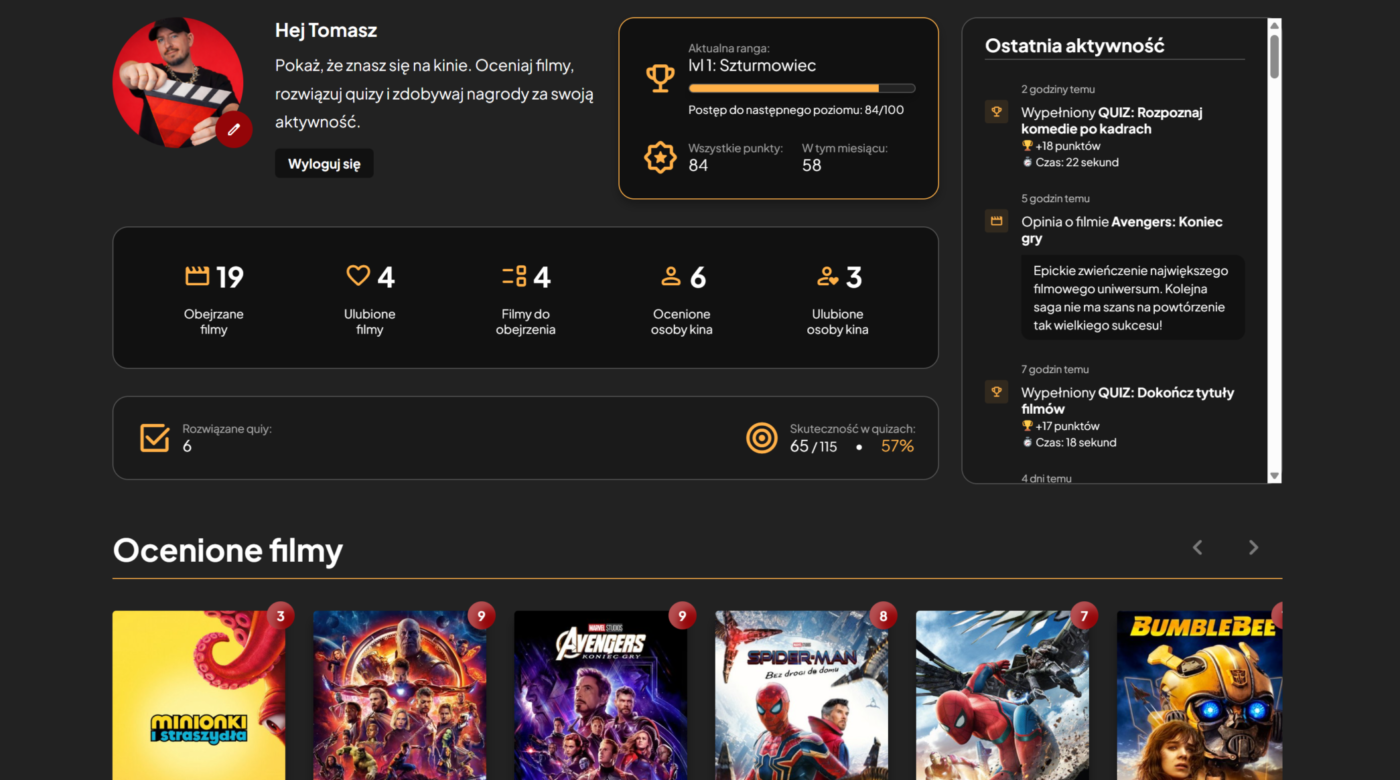Click the stopwatch icon next to 'Czas: 22 sekund'
This screenshot has width=1400, height=780.
(1027, 162)
